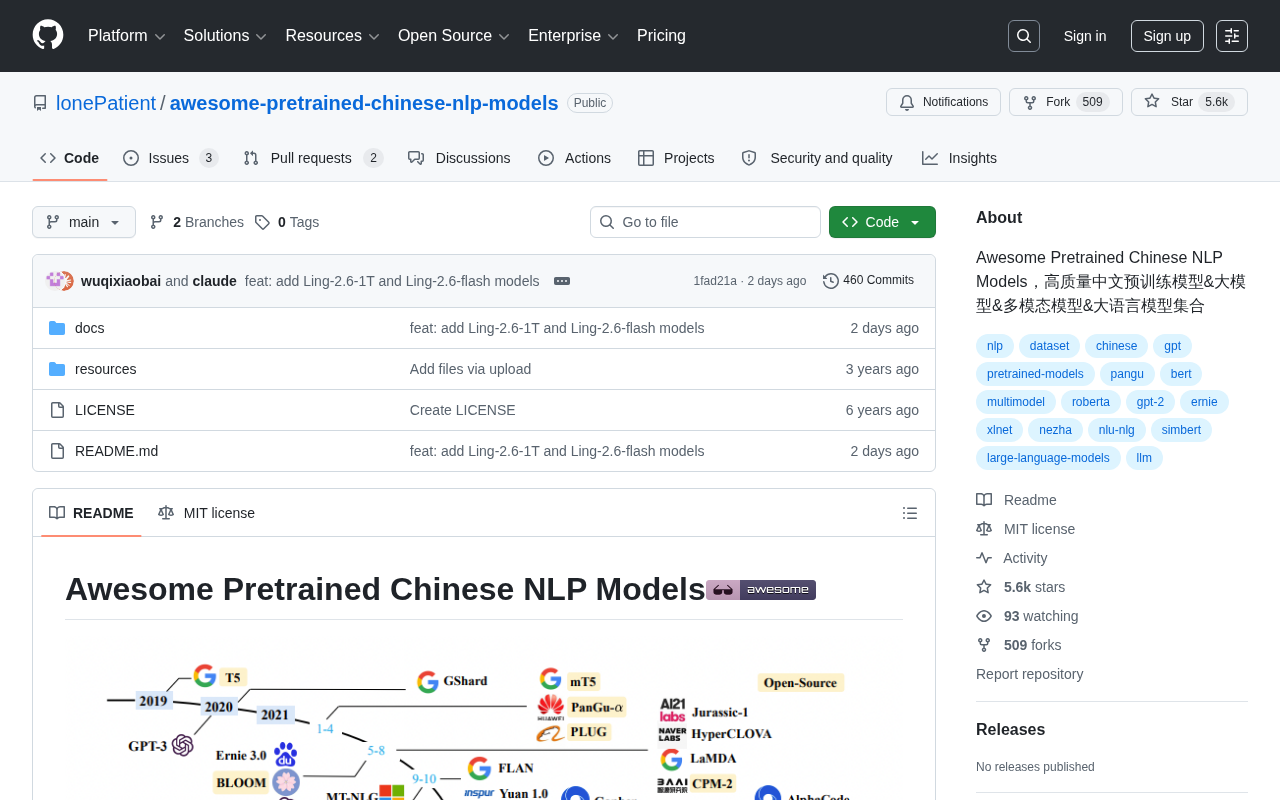Switch to the Pull requests tab
This screenshot has width=1280, height=800.
pos(313,158)
